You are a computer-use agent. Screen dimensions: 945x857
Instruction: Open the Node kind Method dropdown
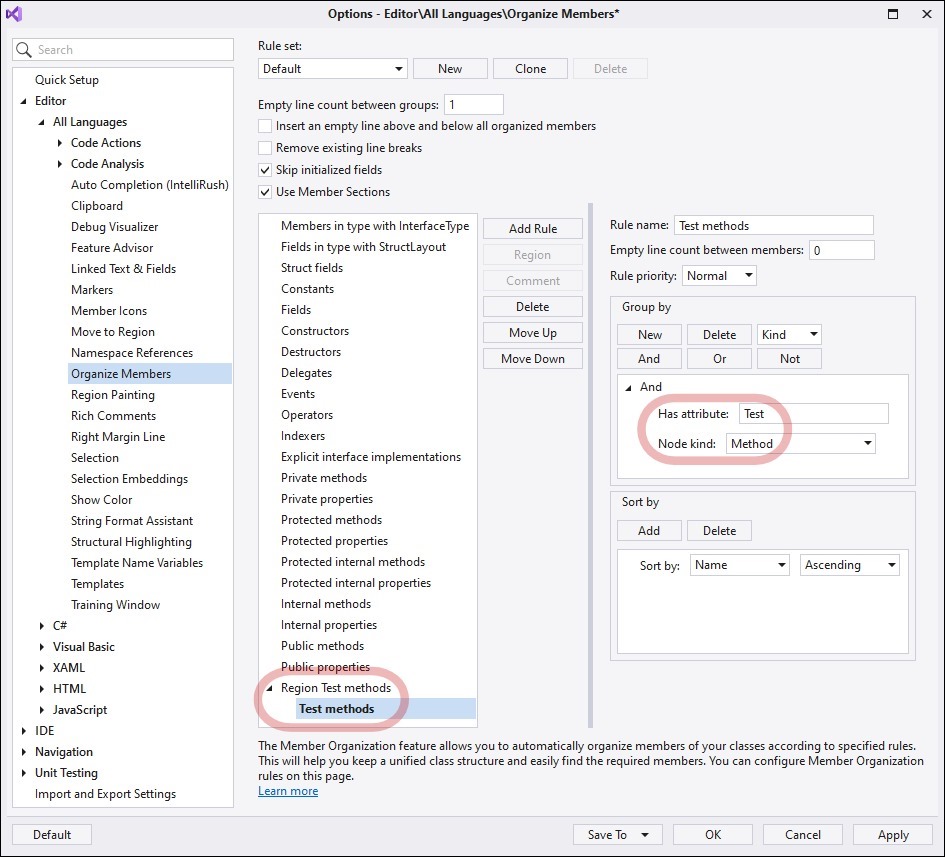pyautogui.click(x=800, y=444)
